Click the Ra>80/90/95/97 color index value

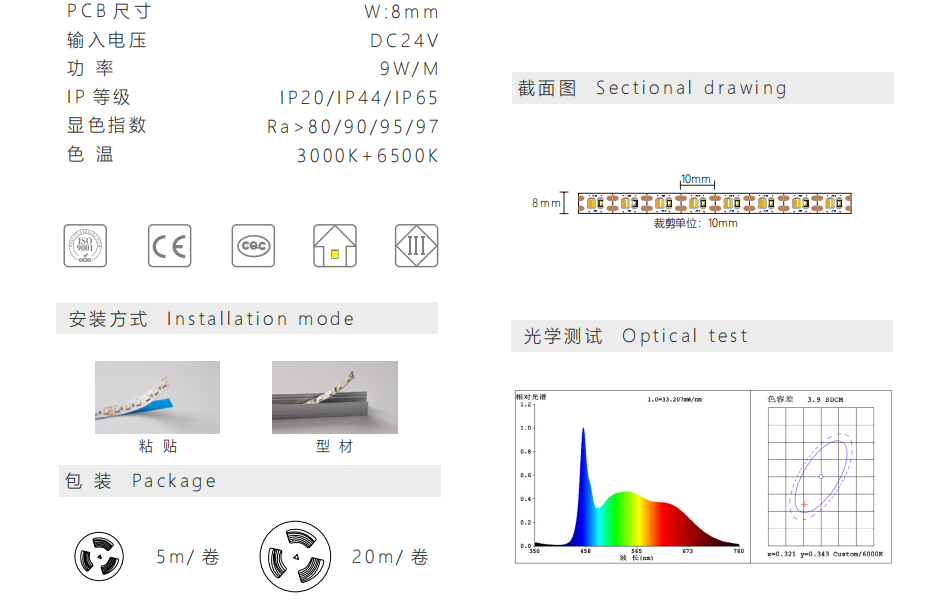(x=352, y=127)
